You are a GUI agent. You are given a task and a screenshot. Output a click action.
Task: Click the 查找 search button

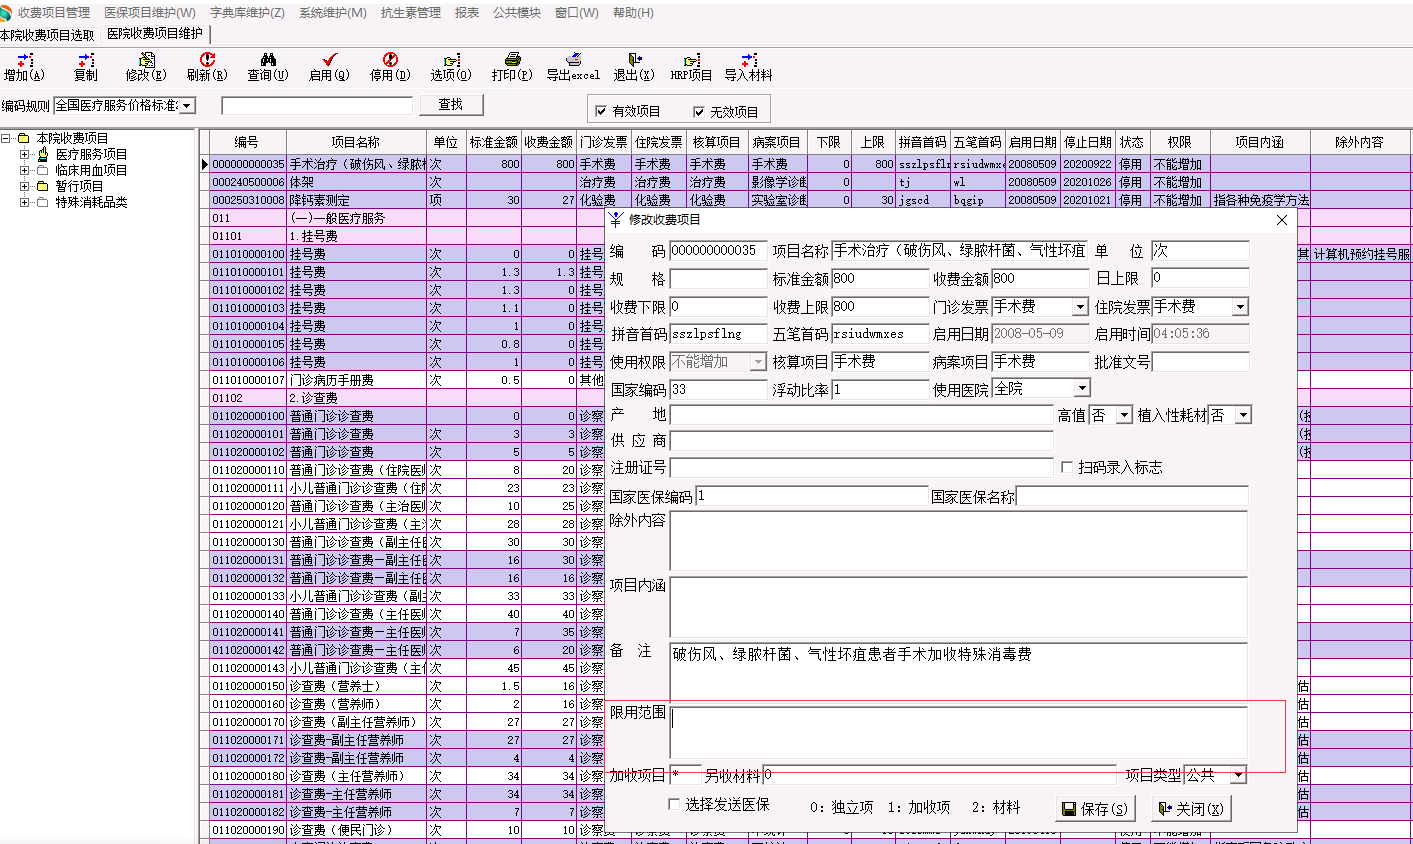pos(451,105)
